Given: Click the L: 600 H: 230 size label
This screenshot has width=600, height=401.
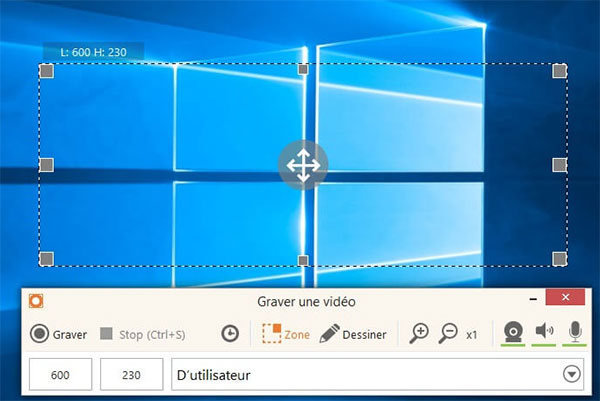Looking at the screenshot, I should pos(93,52).
